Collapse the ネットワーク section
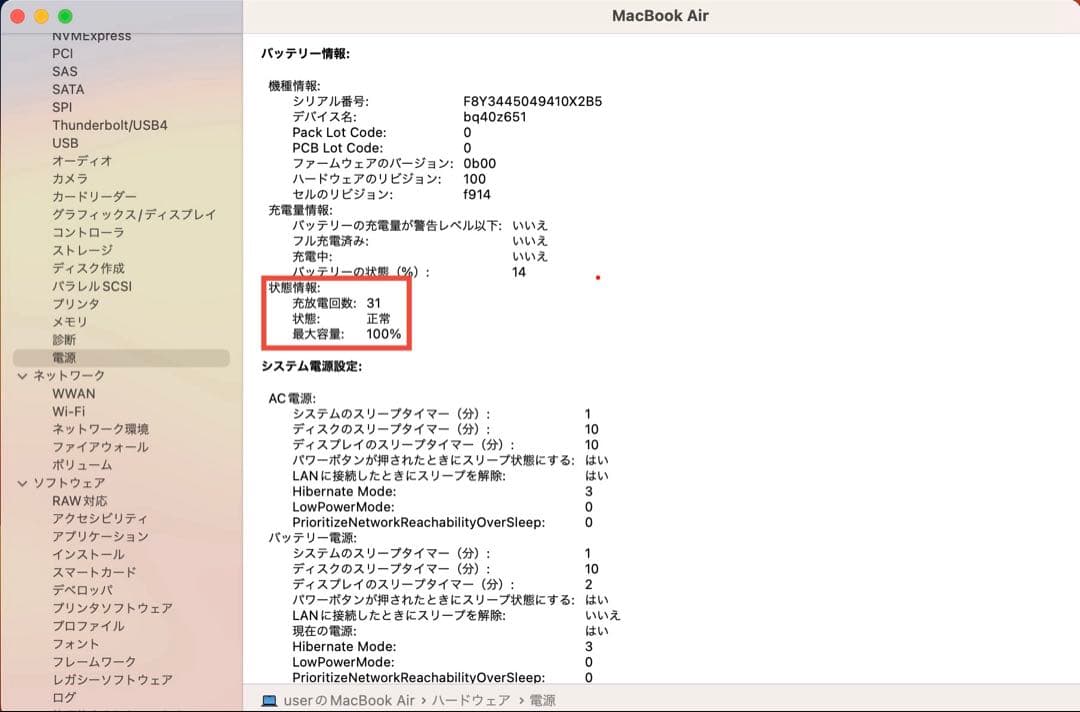This screenshot has height=712, width=1080. (x=22, y=375)
